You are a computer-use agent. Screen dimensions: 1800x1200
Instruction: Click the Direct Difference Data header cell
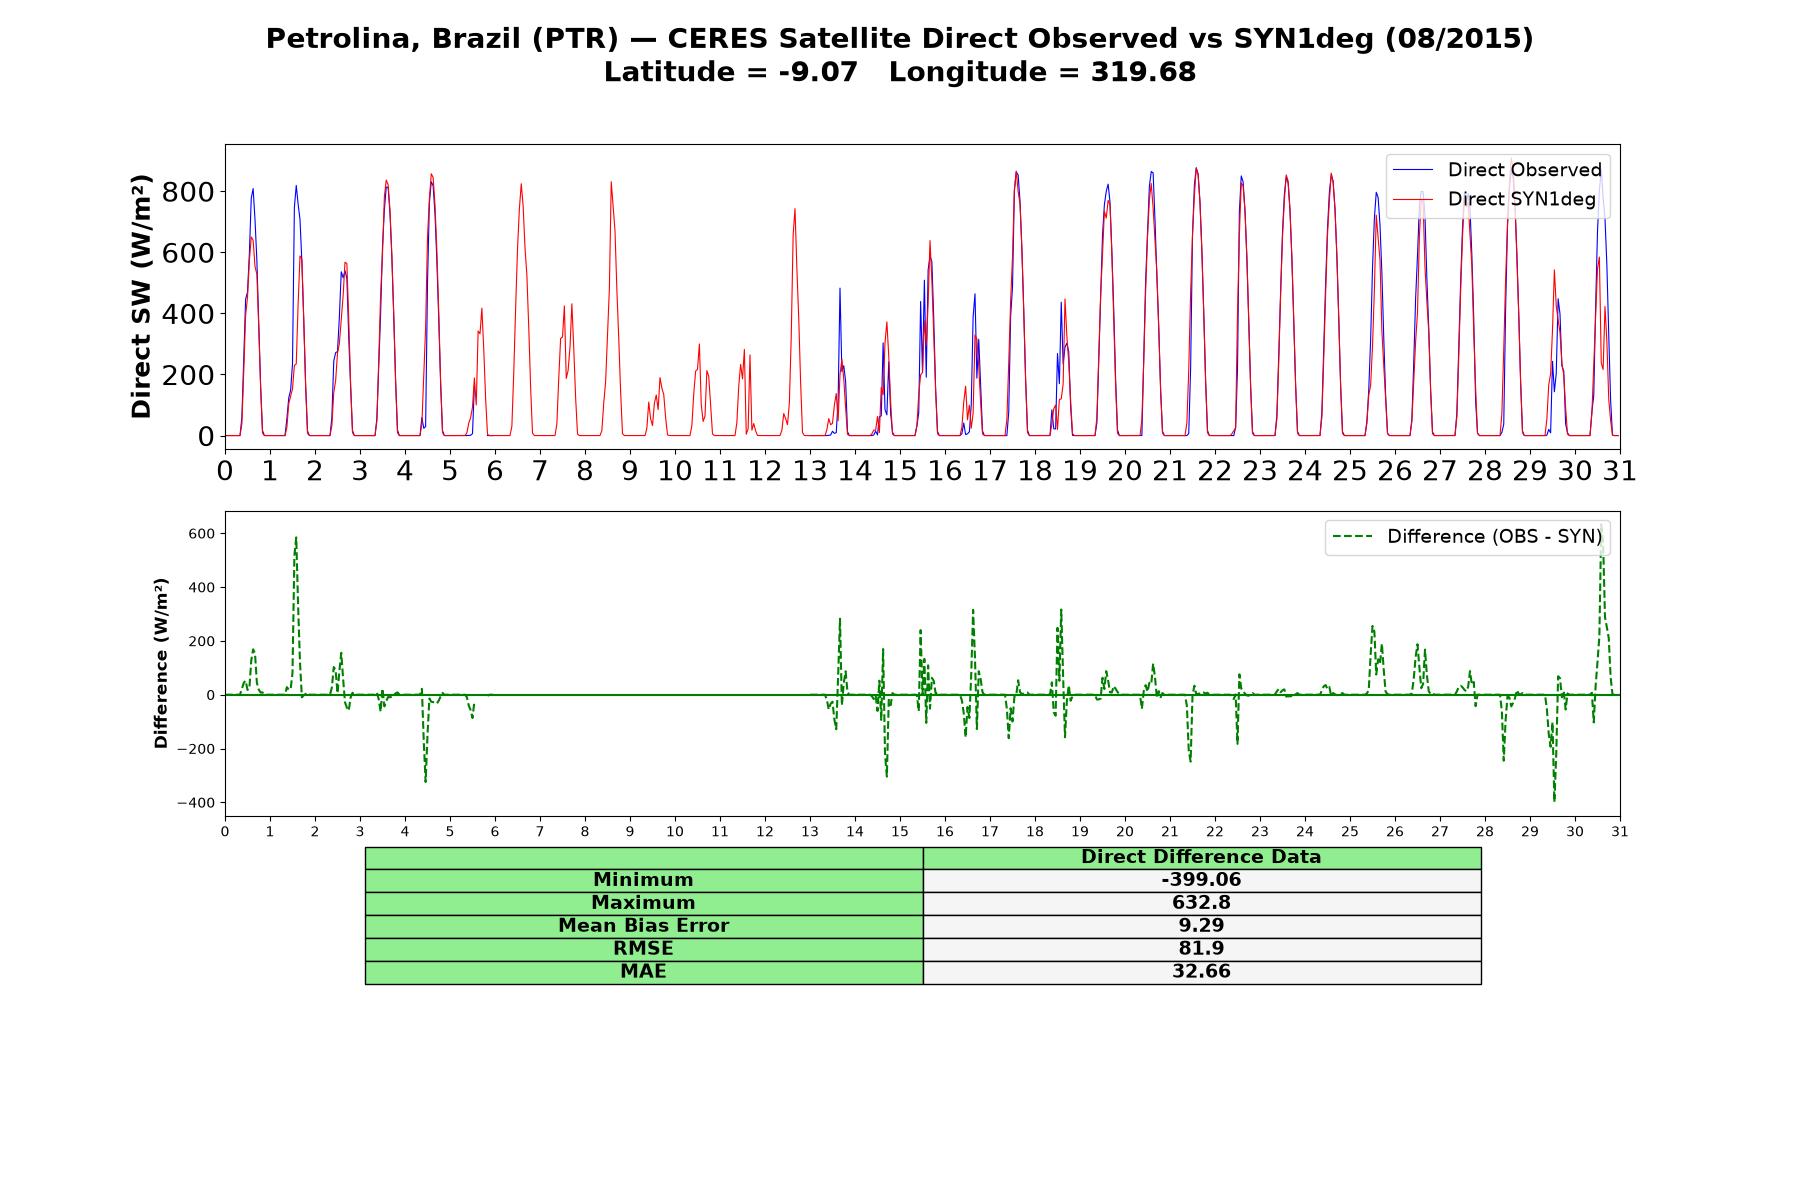(1202, 858)
